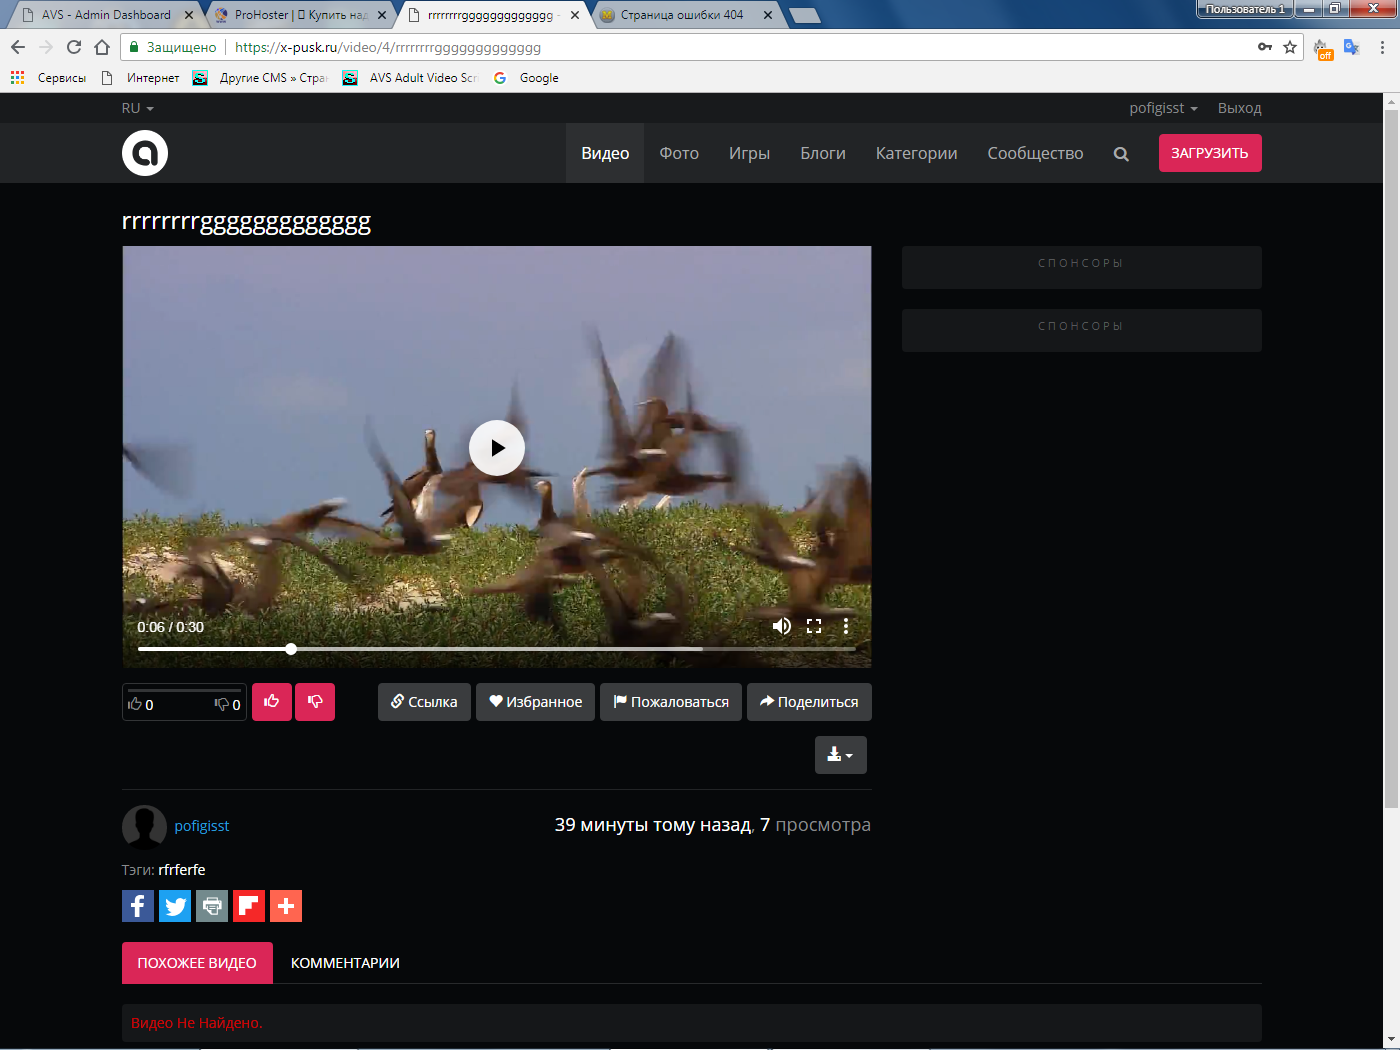
Task: Open the pofigisst user menu
Action: (x=1162, y=108)
